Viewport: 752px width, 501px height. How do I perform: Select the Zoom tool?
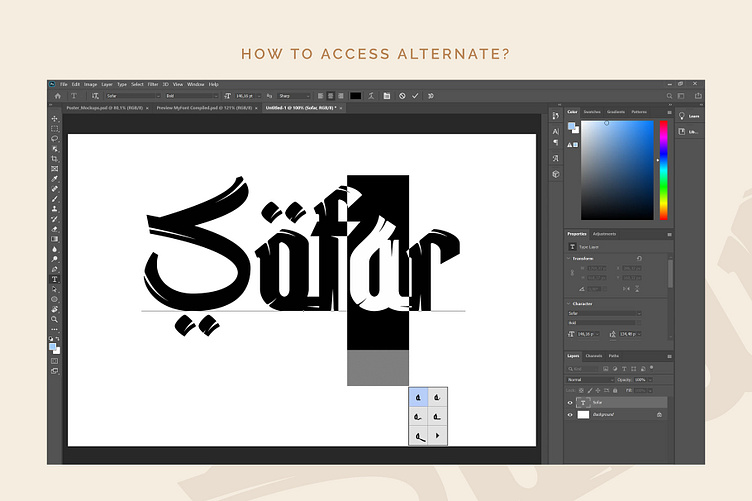click(55, 319)
